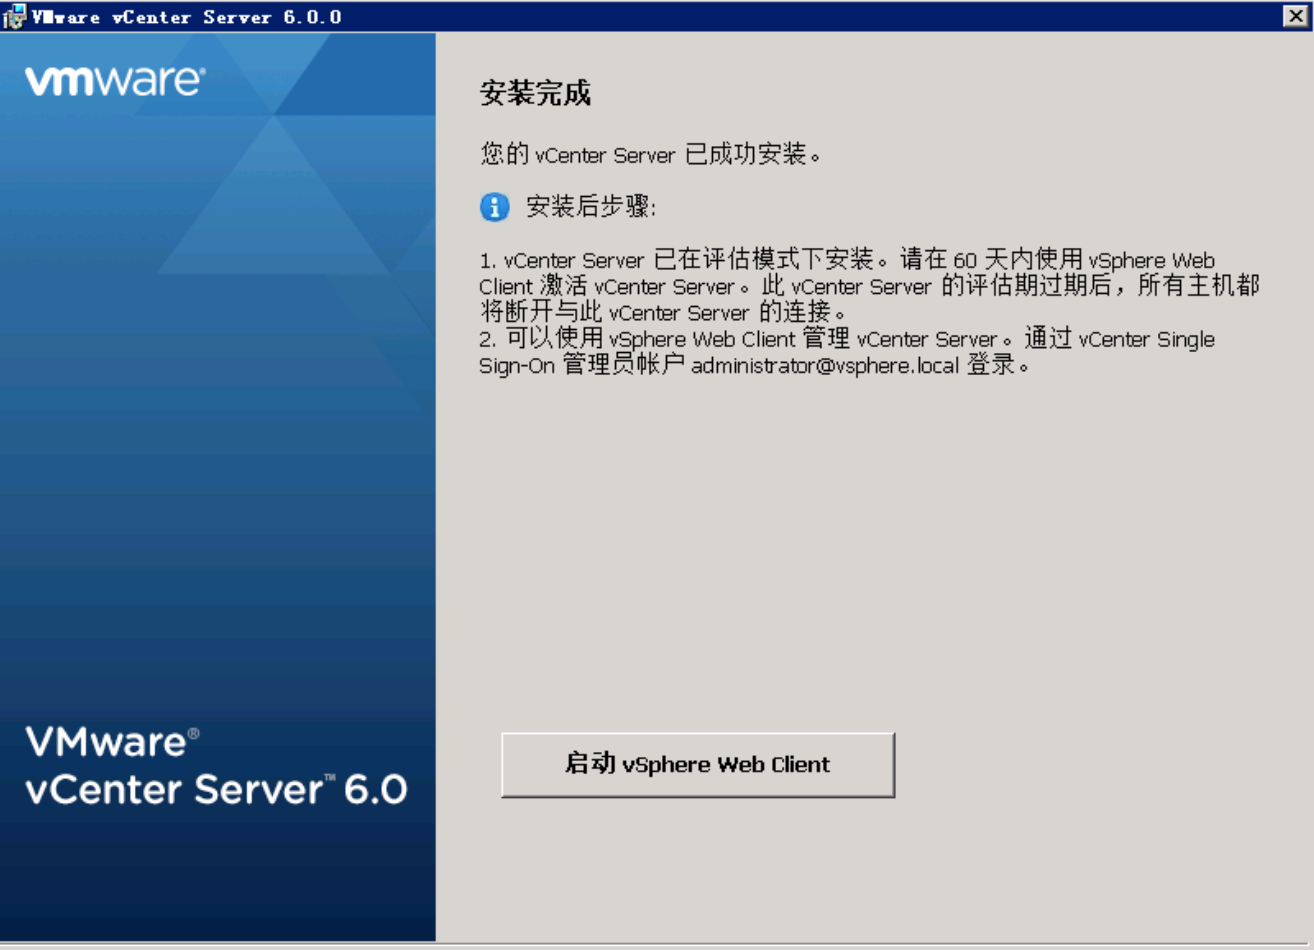Click the triangle graphic in the blue banner
1314x950 pixels.
pos(270,200)
